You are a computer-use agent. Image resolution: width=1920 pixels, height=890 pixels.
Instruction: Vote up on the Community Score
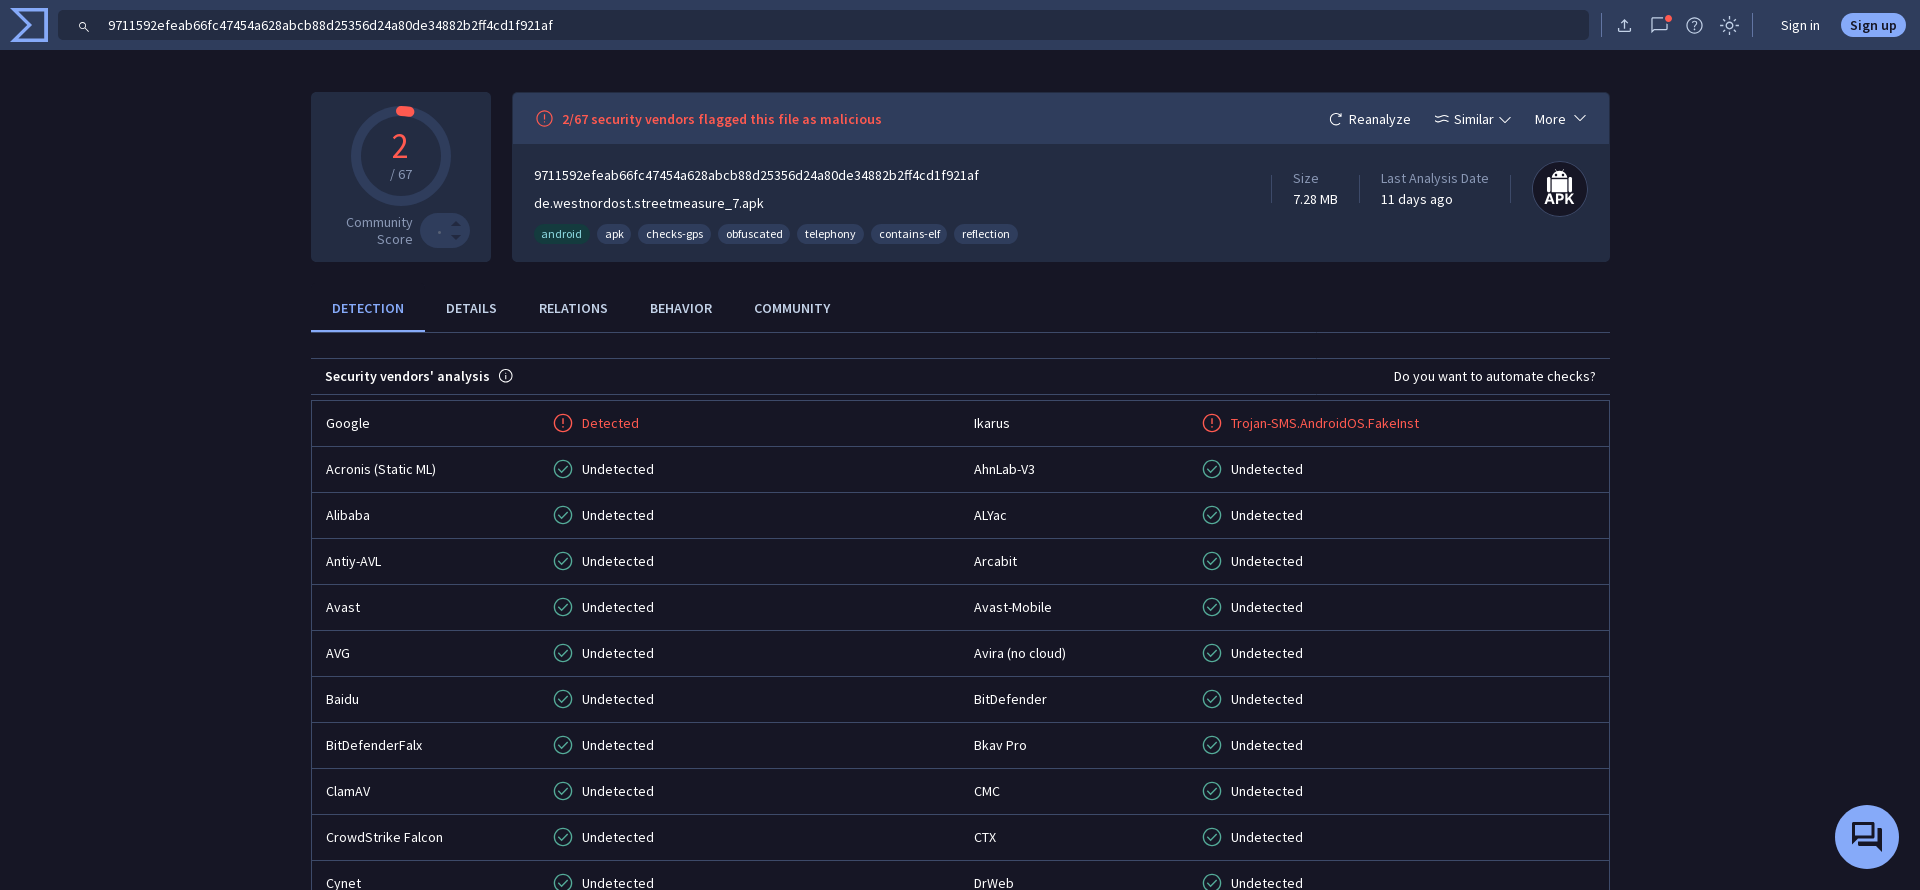coord(456,223)
